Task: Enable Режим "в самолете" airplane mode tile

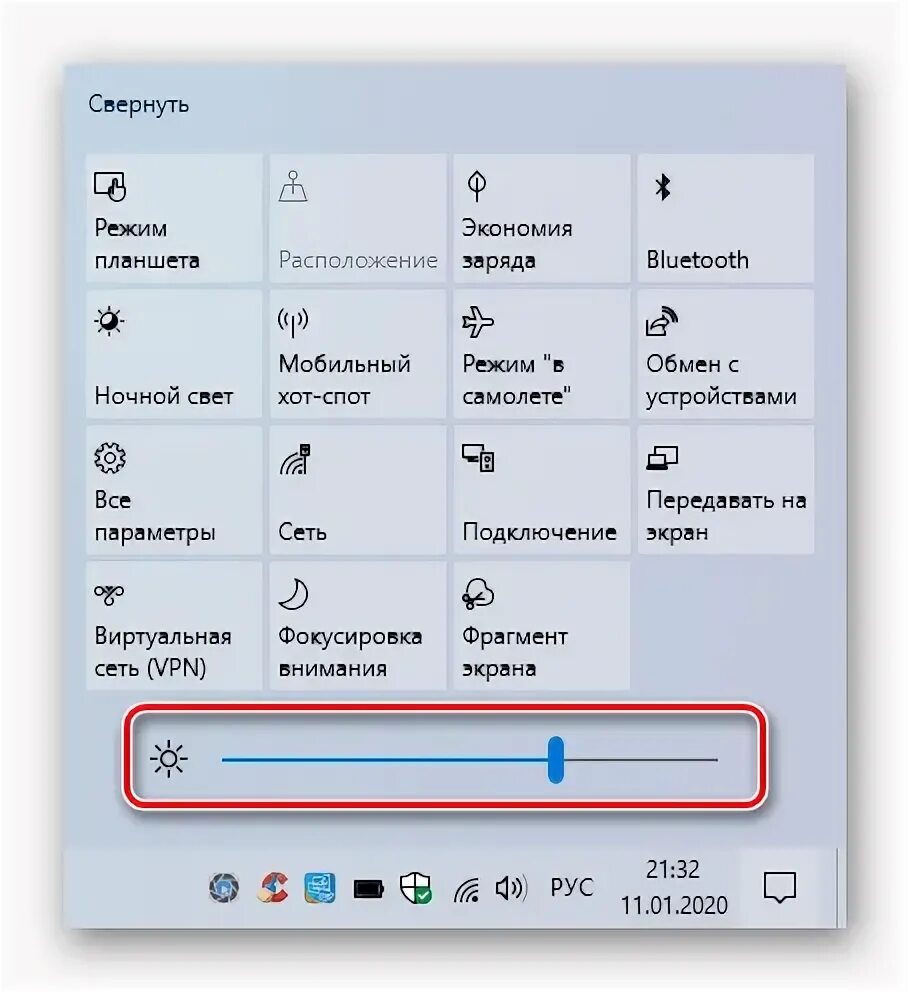Action: [x=542, y=354]
